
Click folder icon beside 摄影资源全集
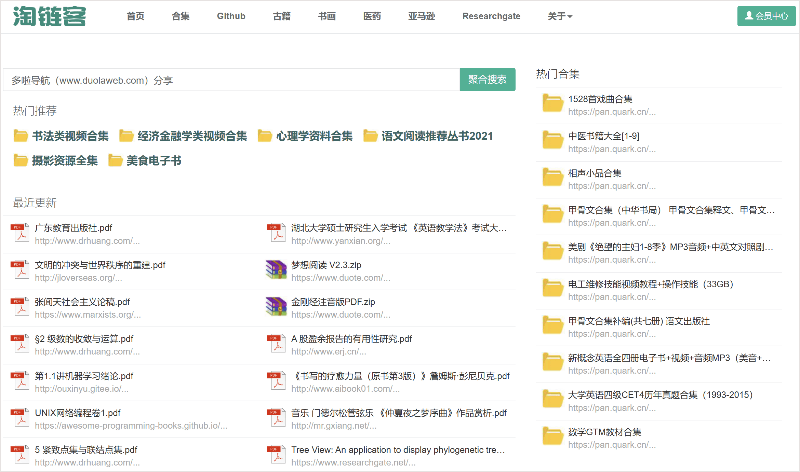(x=20, y=161)
